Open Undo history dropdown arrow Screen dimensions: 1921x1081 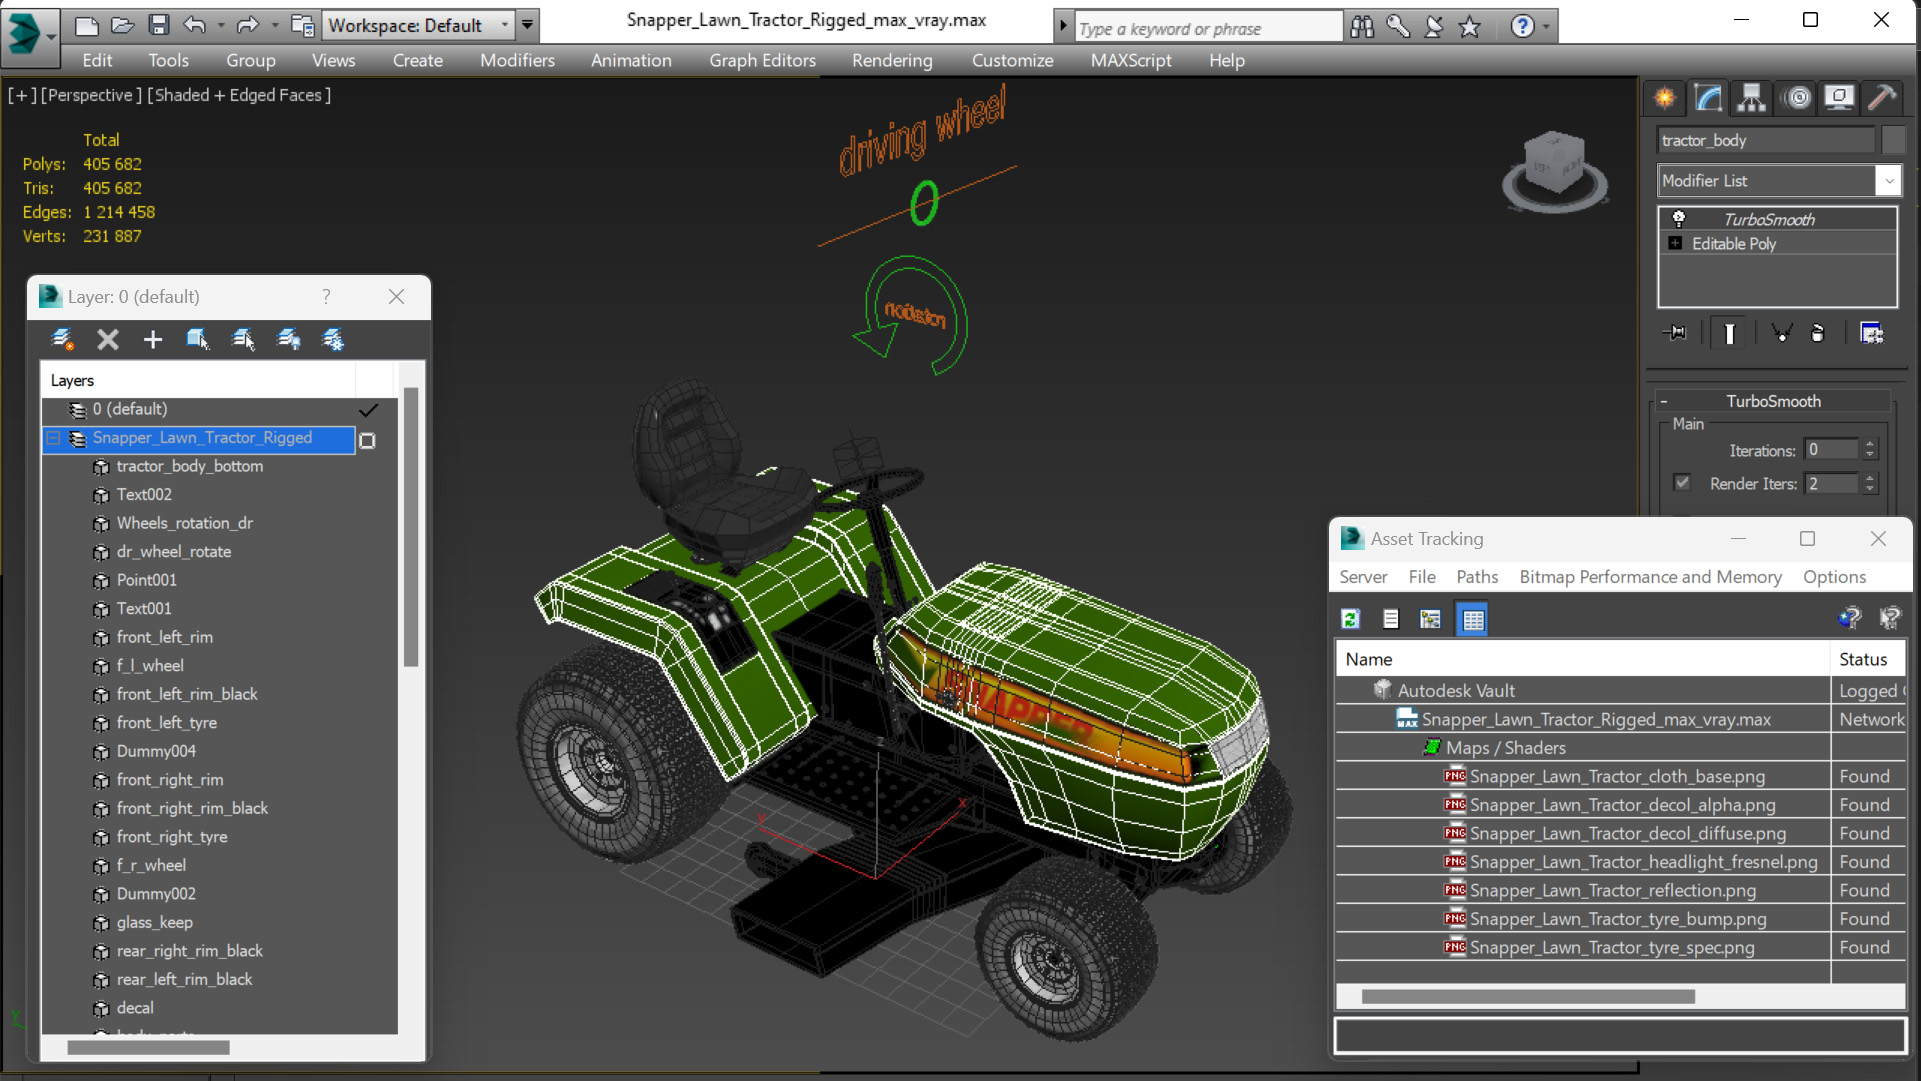(x=221, y=25)
